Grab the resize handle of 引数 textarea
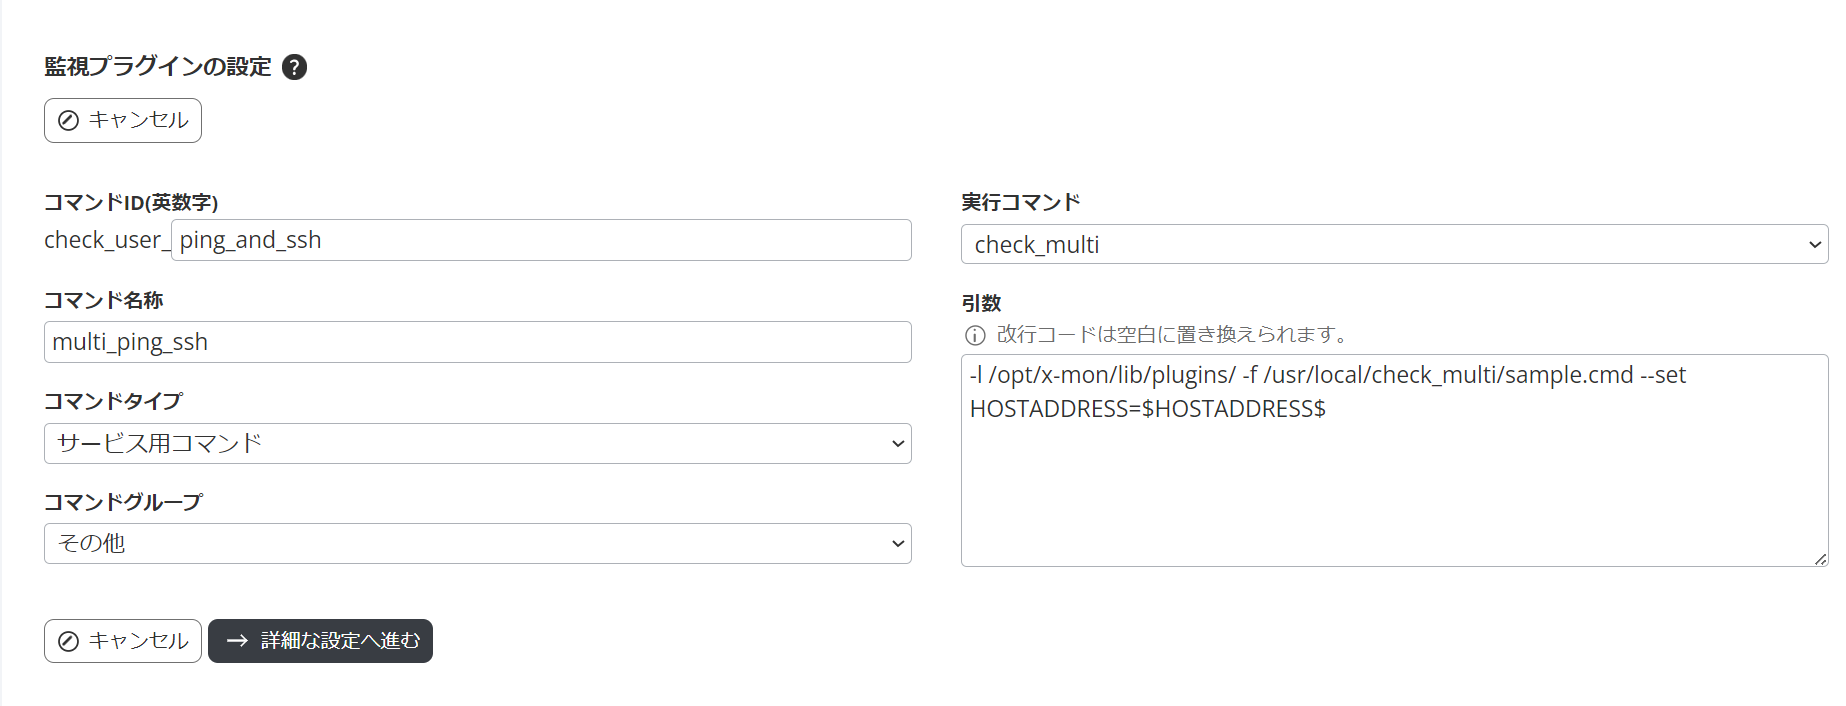 tap(1820, 559)
